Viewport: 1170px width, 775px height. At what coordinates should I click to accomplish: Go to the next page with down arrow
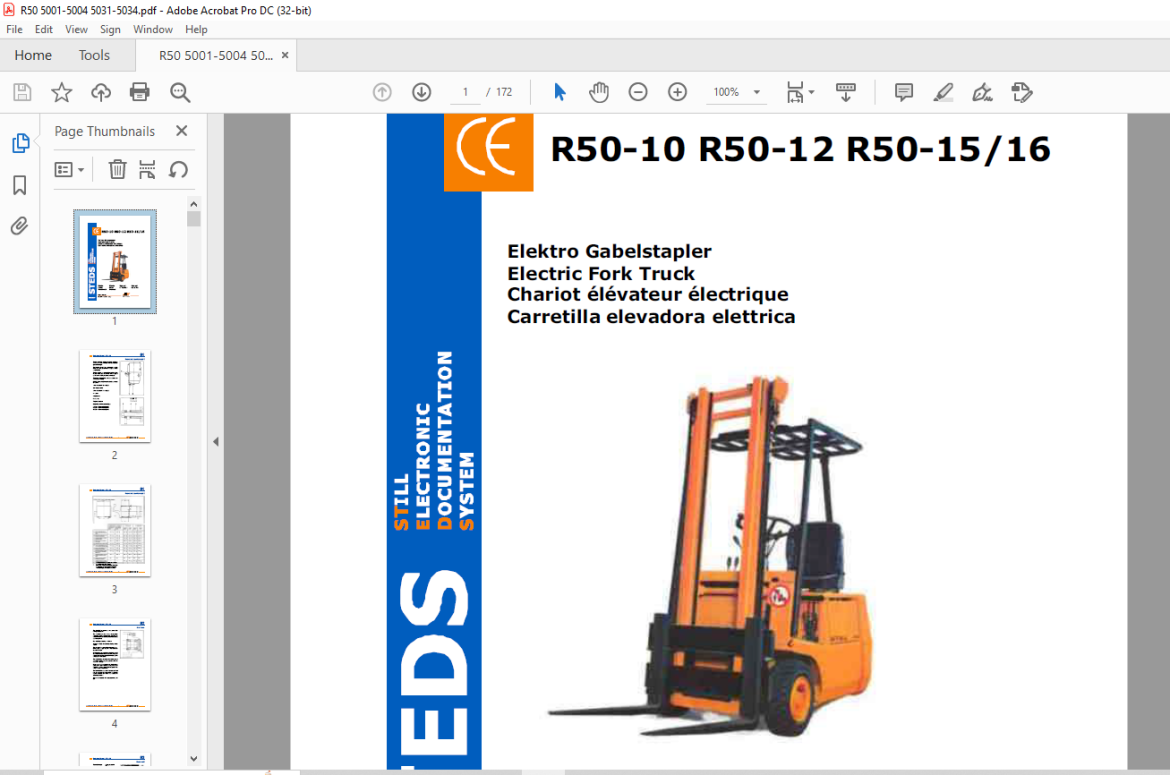[422, 92]
